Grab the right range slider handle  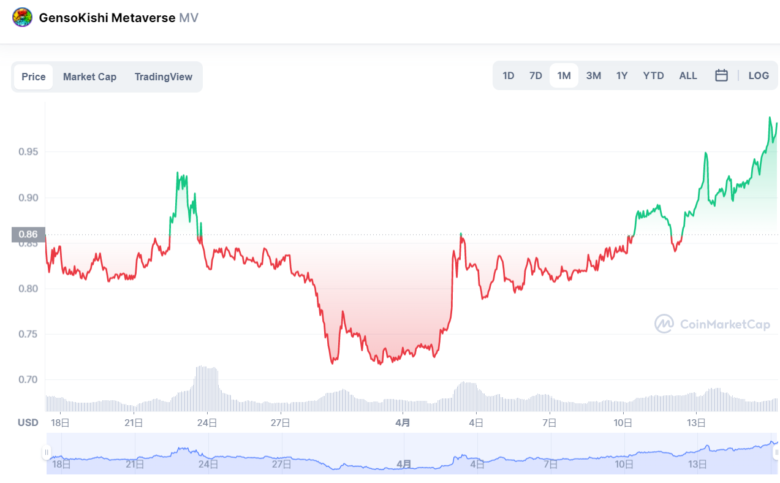click(x=776, y=452)
